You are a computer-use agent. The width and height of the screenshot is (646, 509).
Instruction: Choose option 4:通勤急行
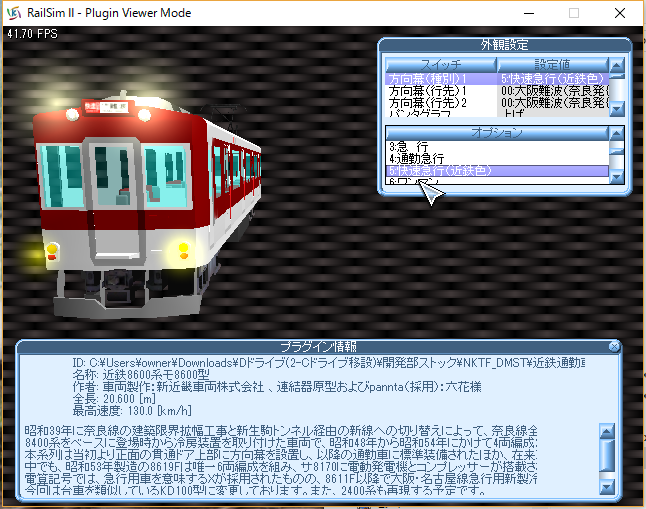tap(497, 159)
